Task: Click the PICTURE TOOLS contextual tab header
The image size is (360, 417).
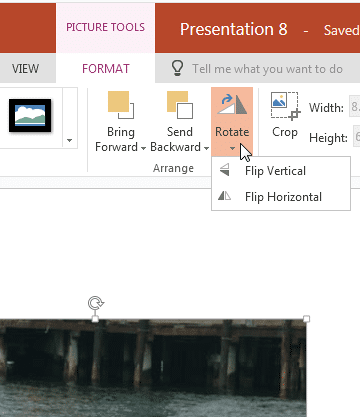Action: 105,27
